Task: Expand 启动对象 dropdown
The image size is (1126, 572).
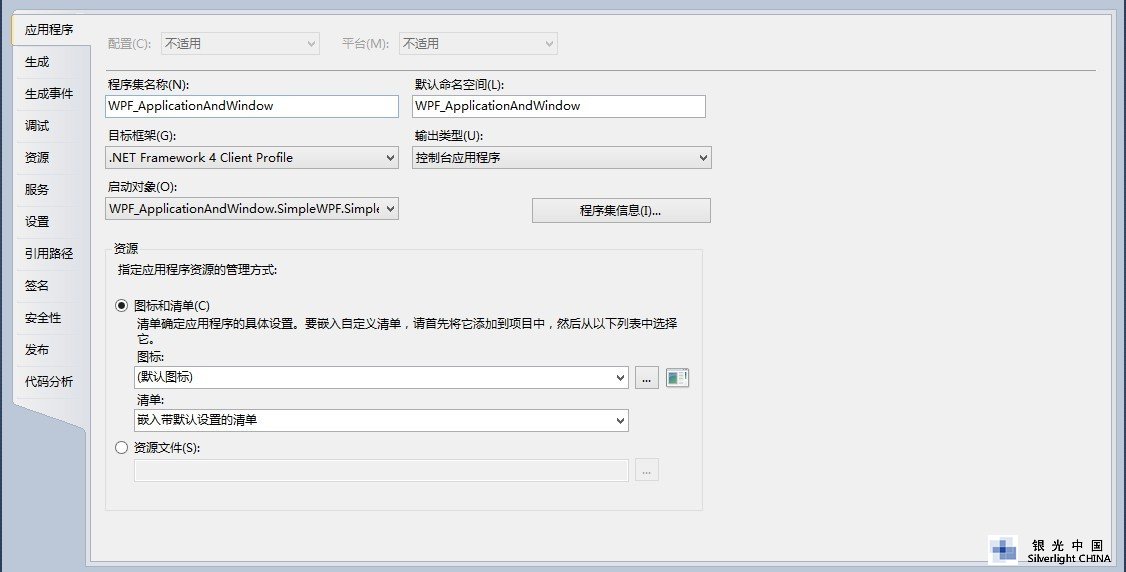Action: click(x=251, y=209)
